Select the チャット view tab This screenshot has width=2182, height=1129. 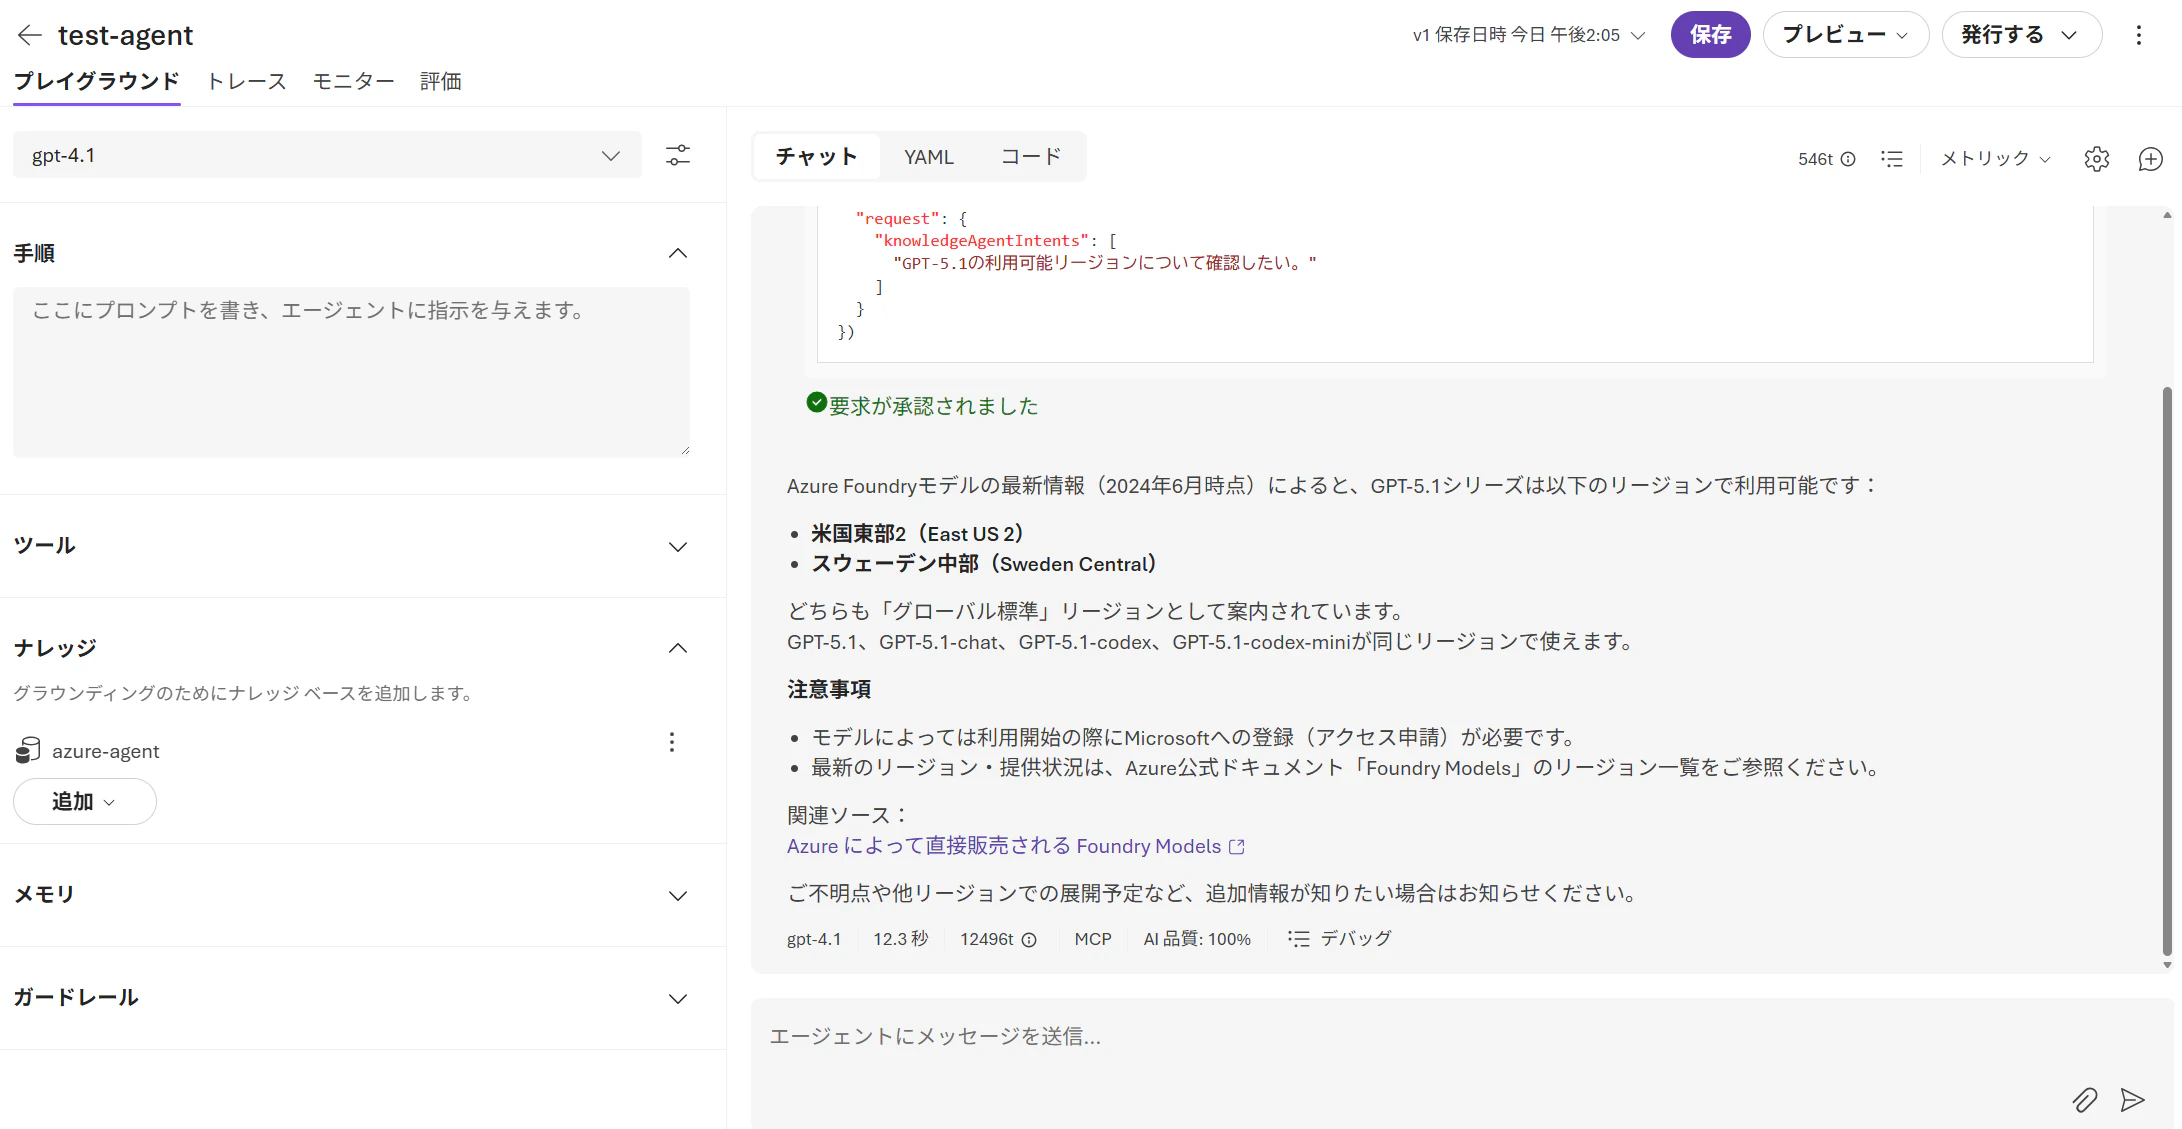[817, 157]
